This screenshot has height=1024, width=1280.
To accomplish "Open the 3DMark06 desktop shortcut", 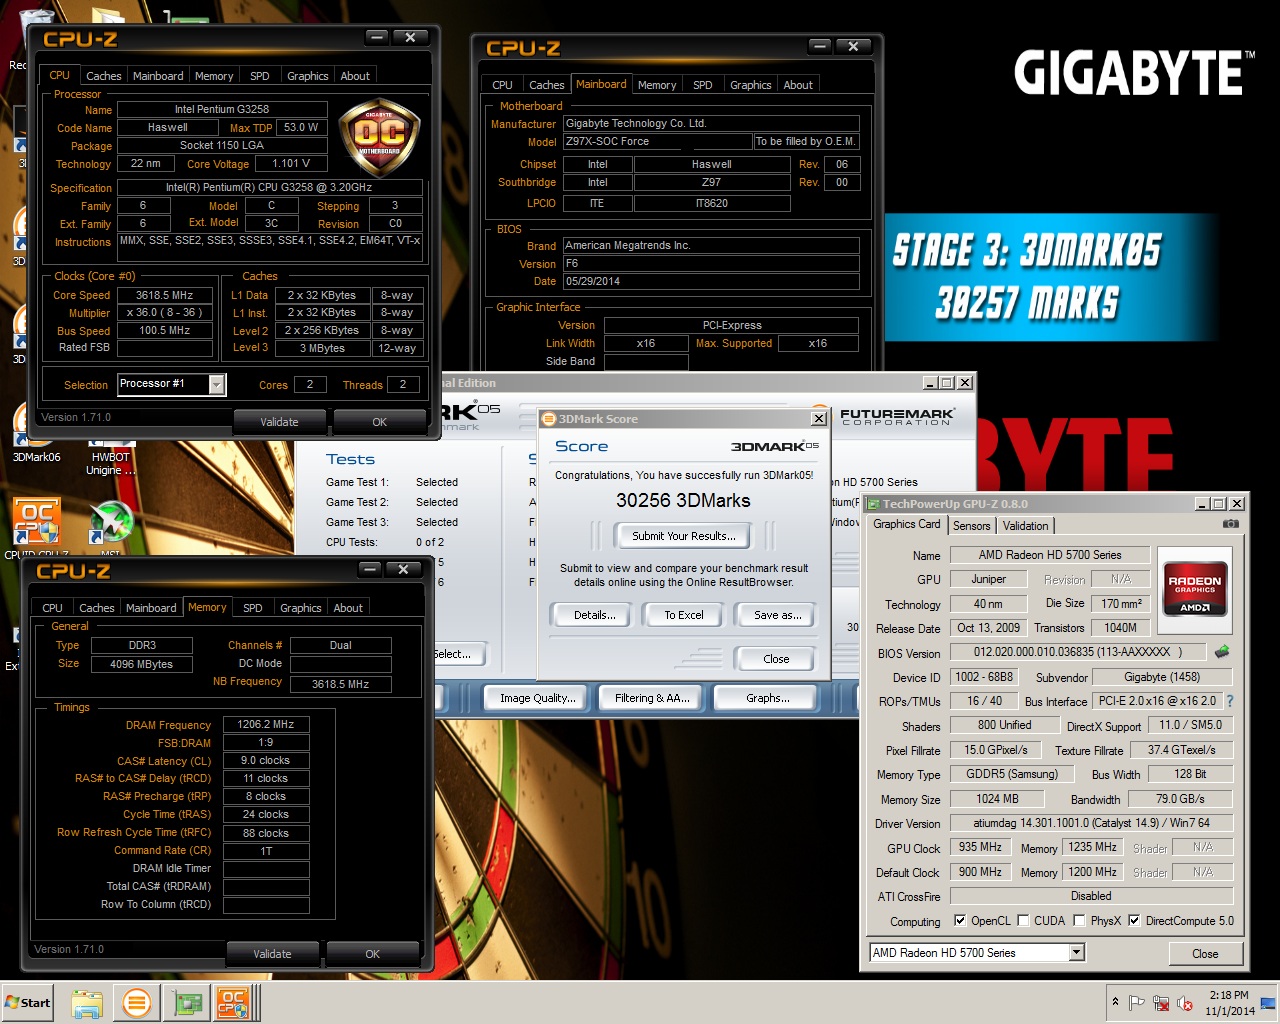I will click(x=36, y=432).
